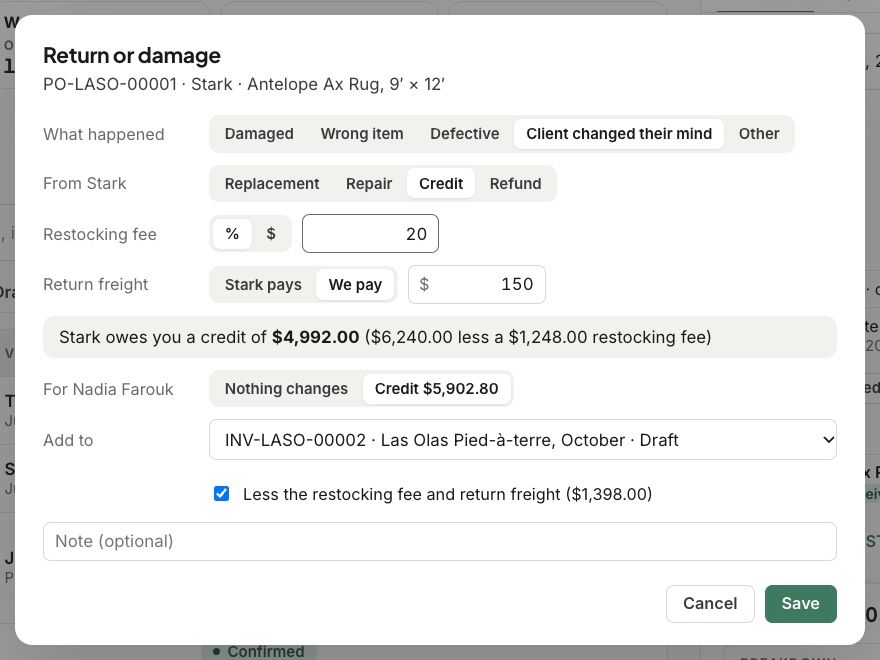Click the Note (optional) field
The height and width of the screenshot is (660, 880).
coord(439,541)
